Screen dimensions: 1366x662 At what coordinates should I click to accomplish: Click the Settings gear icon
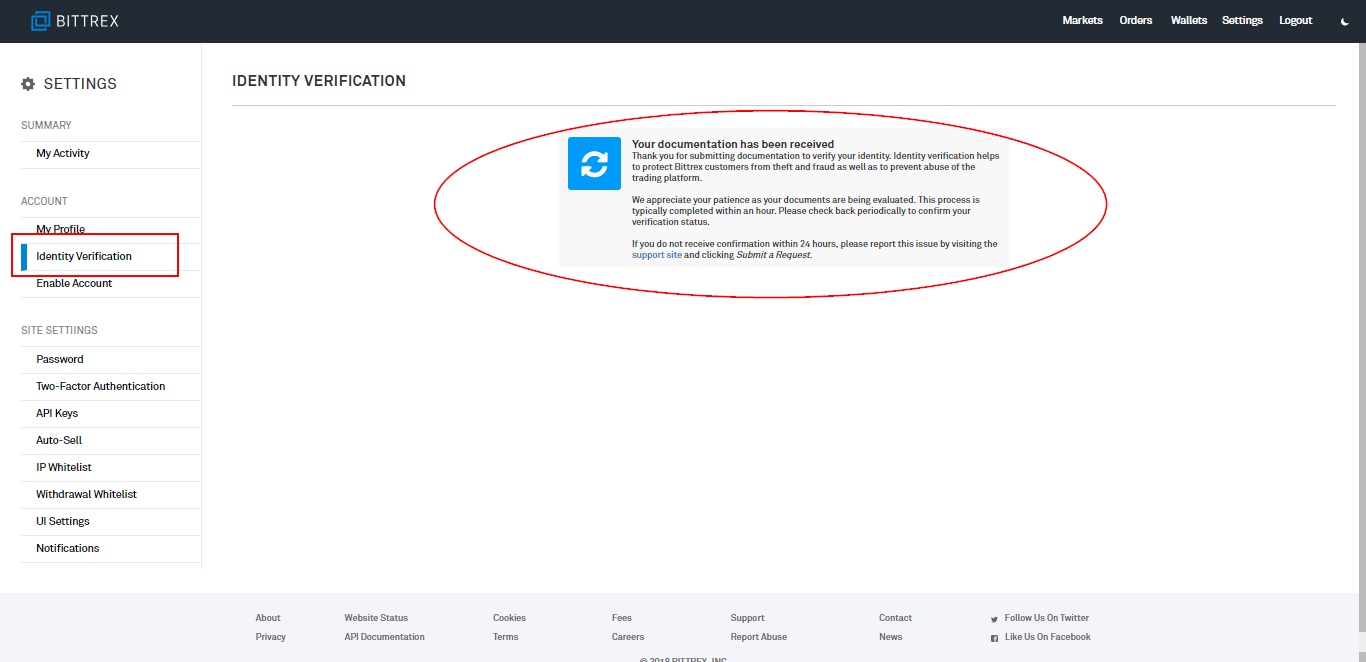coord(28,84)
